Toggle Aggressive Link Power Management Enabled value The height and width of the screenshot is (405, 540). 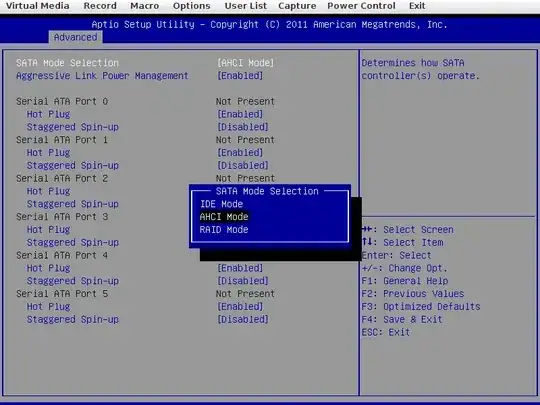tap(240, 76)
